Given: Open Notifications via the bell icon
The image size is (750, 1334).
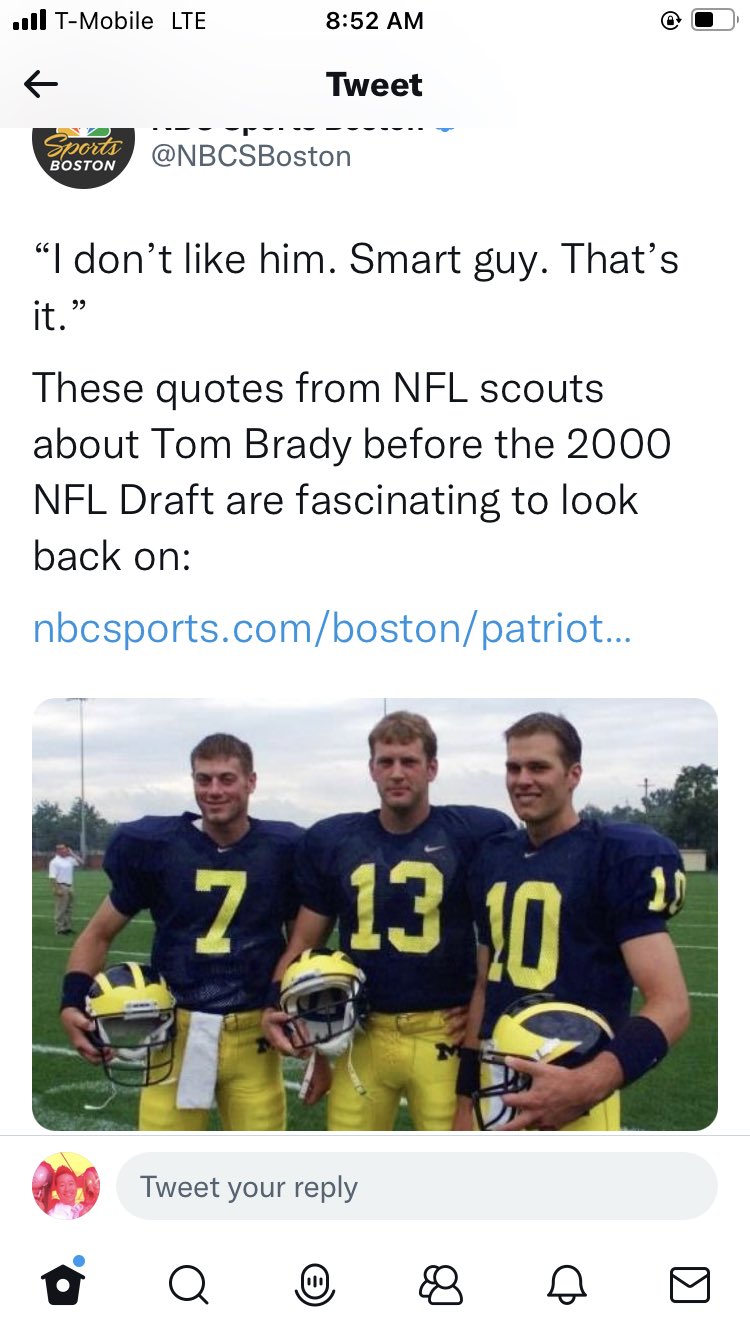Looking at the screenshot, I should tap(565, 1288).
